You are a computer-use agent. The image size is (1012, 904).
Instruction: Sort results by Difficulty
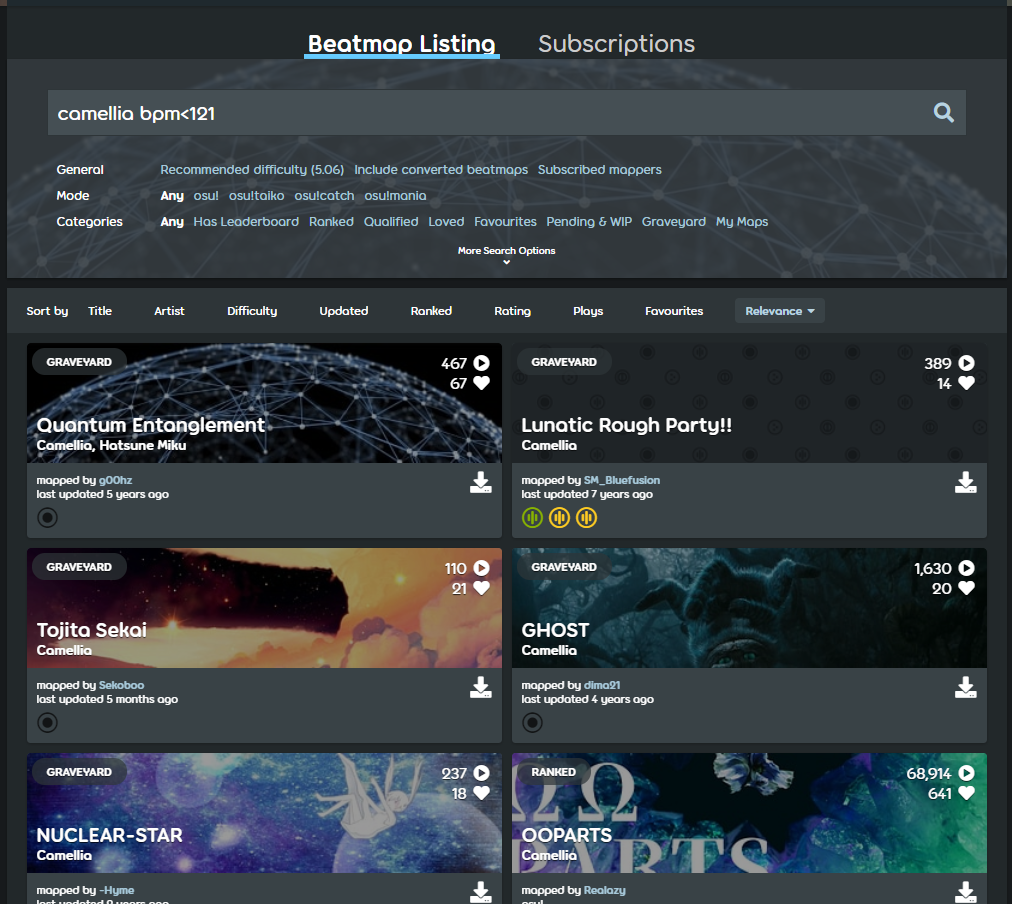tap(252, 311)
